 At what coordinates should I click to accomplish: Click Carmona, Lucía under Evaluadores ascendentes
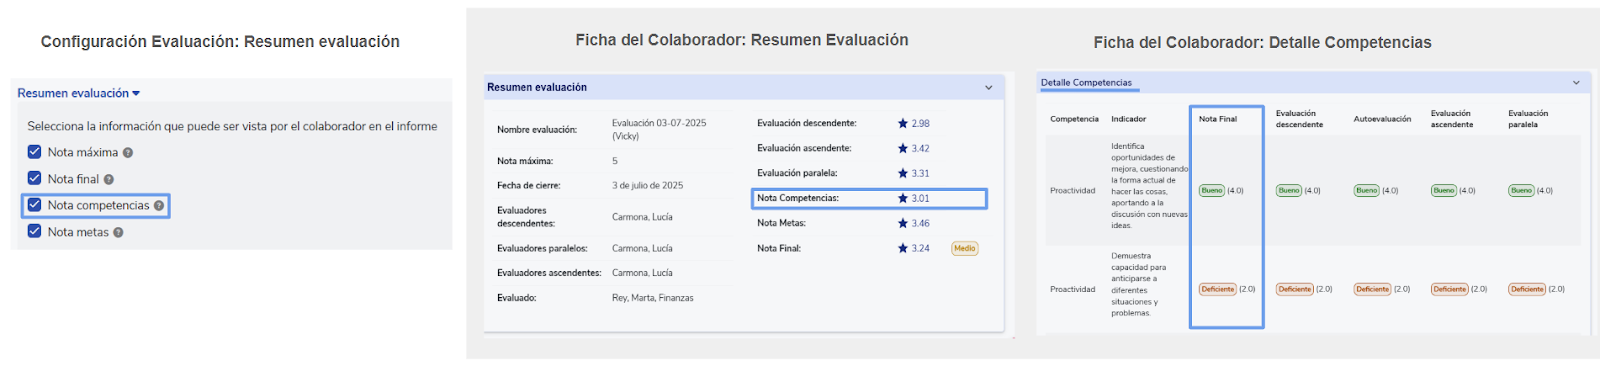click(642, 273)
